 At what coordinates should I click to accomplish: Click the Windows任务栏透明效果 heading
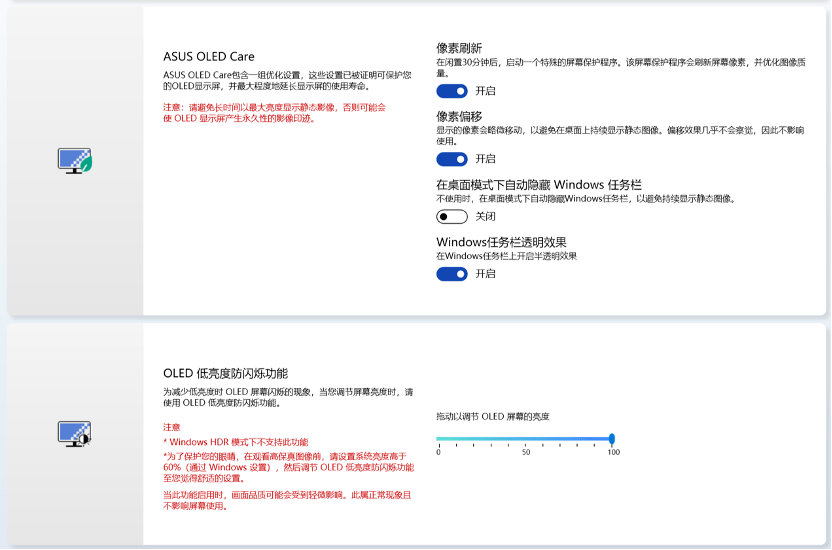(501, 242)
